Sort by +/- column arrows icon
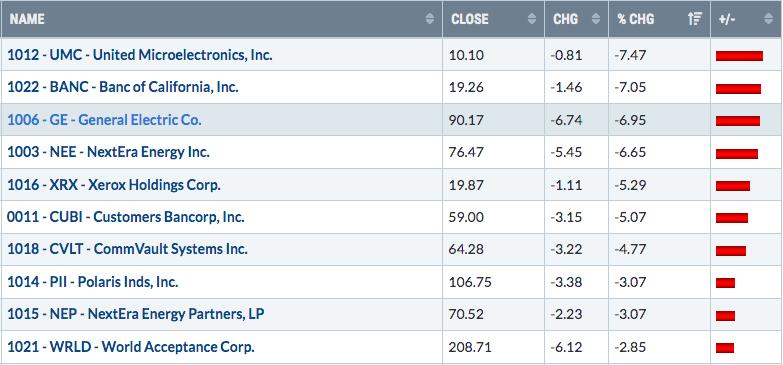This screenshot has width=783, height=365. (x=769, y=19)
